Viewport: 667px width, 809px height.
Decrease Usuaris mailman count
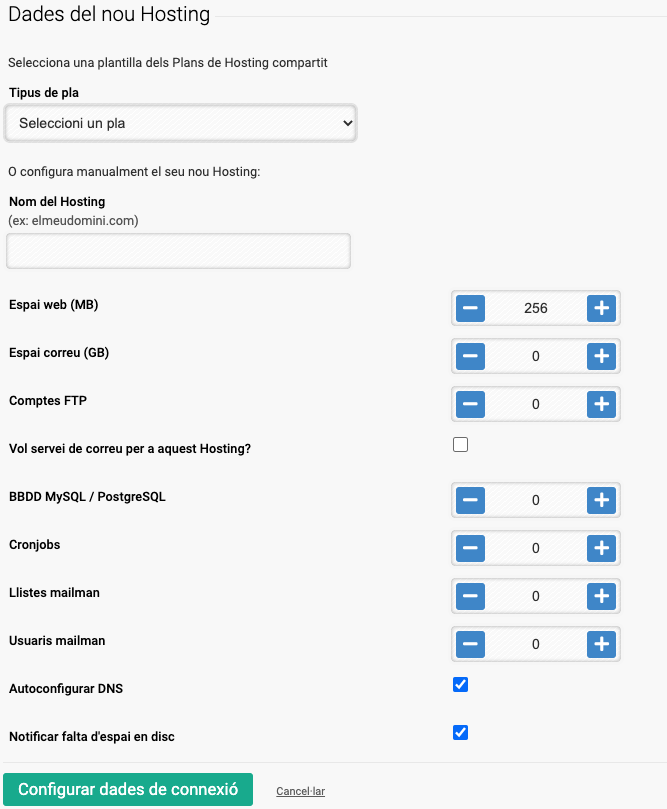[470, 644]
